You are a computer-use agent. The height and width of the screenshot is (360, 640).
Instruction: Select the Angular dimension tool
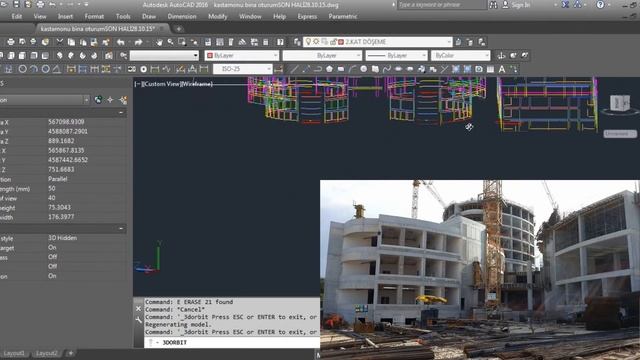57,69
